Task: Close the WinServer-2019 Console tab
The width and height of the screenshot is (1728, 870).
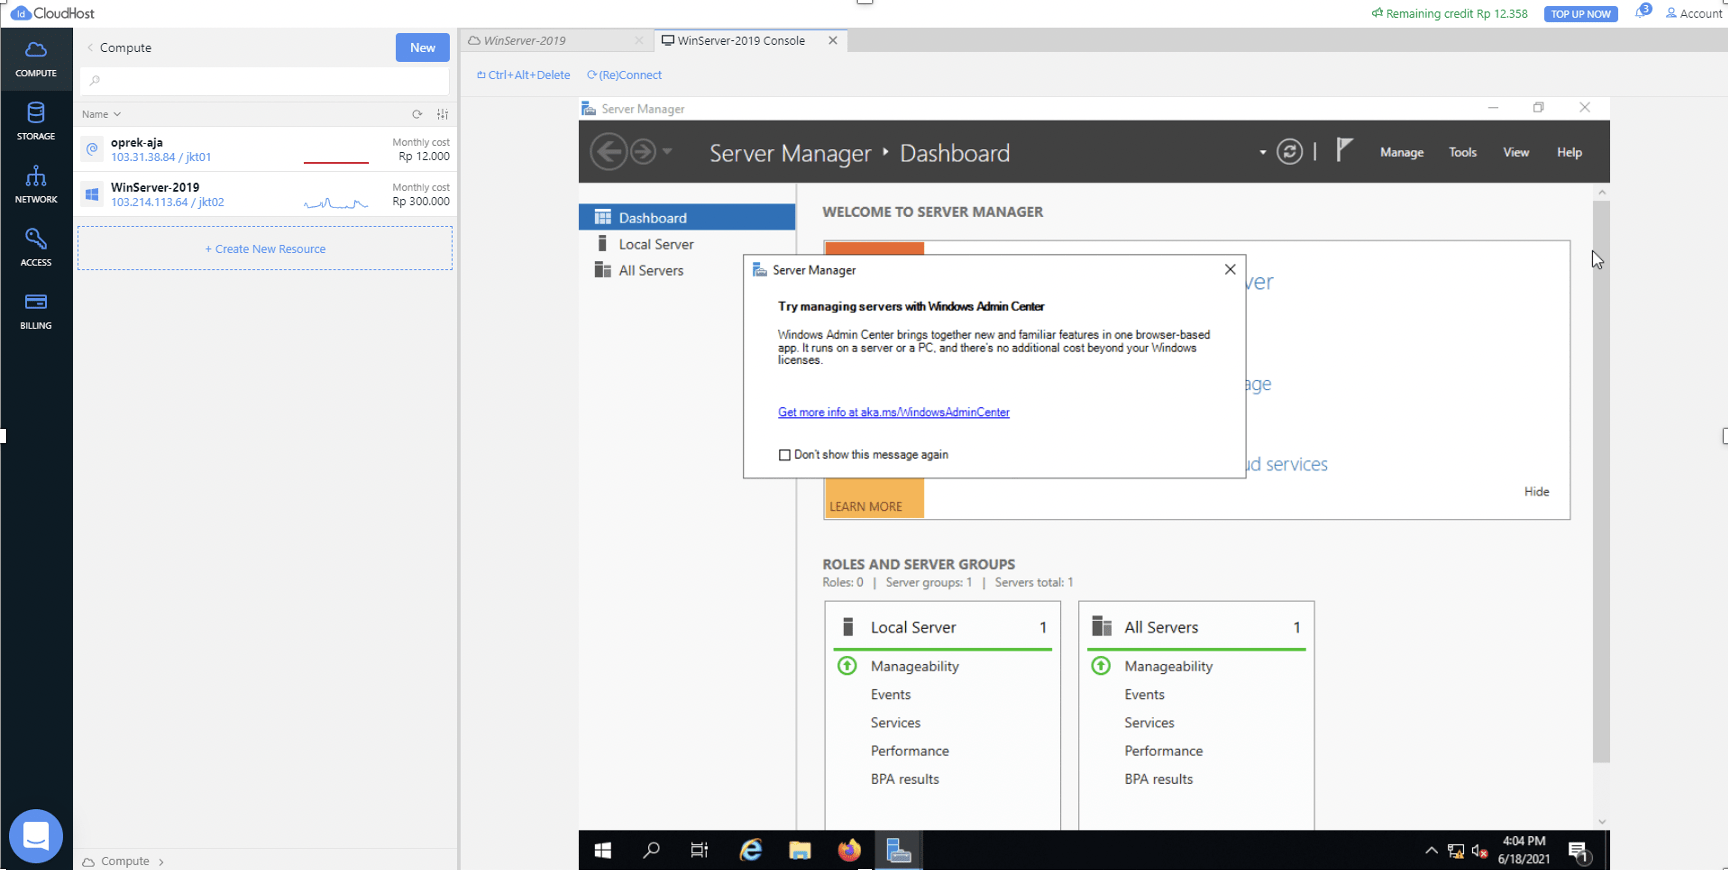Action: point(833,40)
